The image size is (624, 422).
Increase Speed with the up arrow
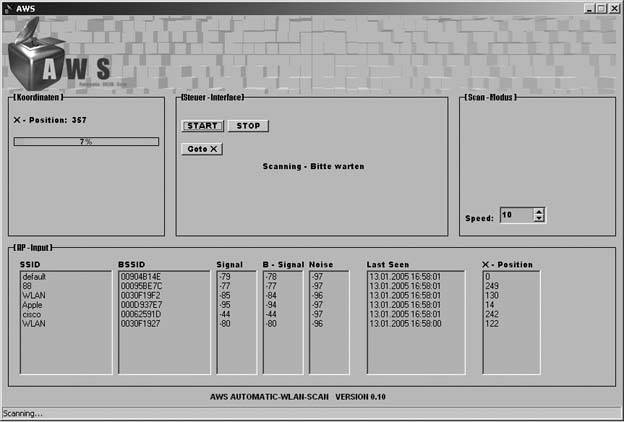tap(540, 211)
